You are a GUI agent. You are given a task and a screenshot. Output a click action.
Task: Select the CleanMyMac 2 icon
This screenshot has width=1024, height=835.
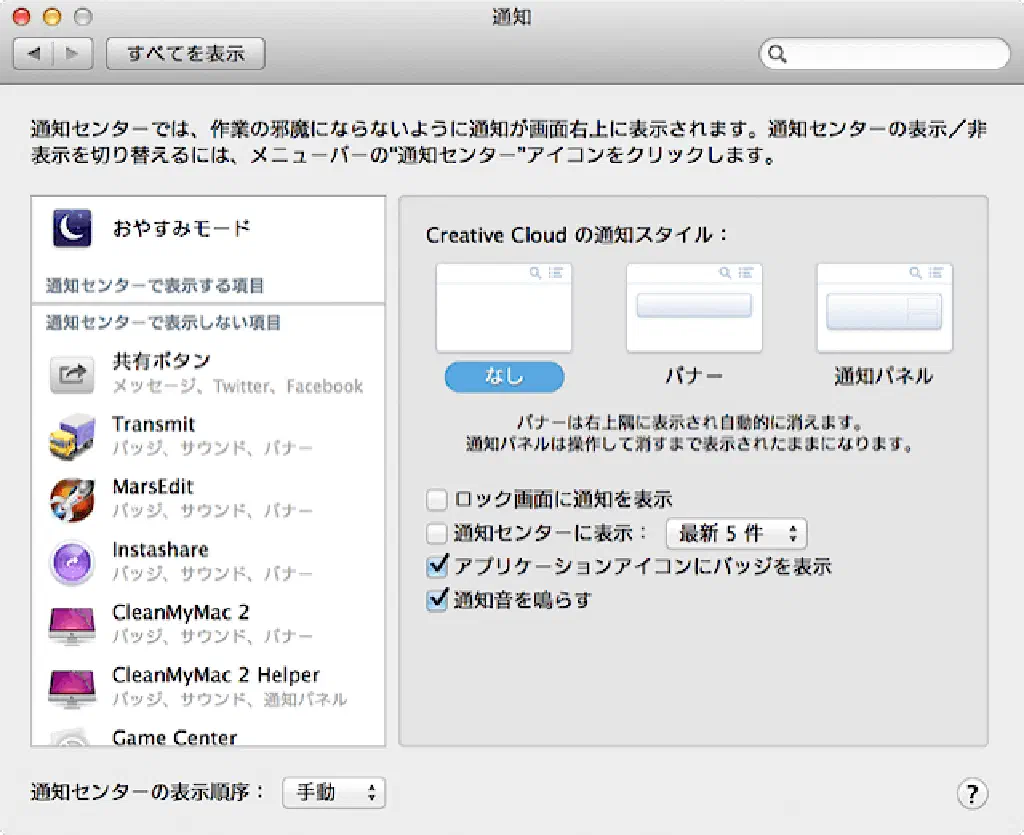(72, 625)
